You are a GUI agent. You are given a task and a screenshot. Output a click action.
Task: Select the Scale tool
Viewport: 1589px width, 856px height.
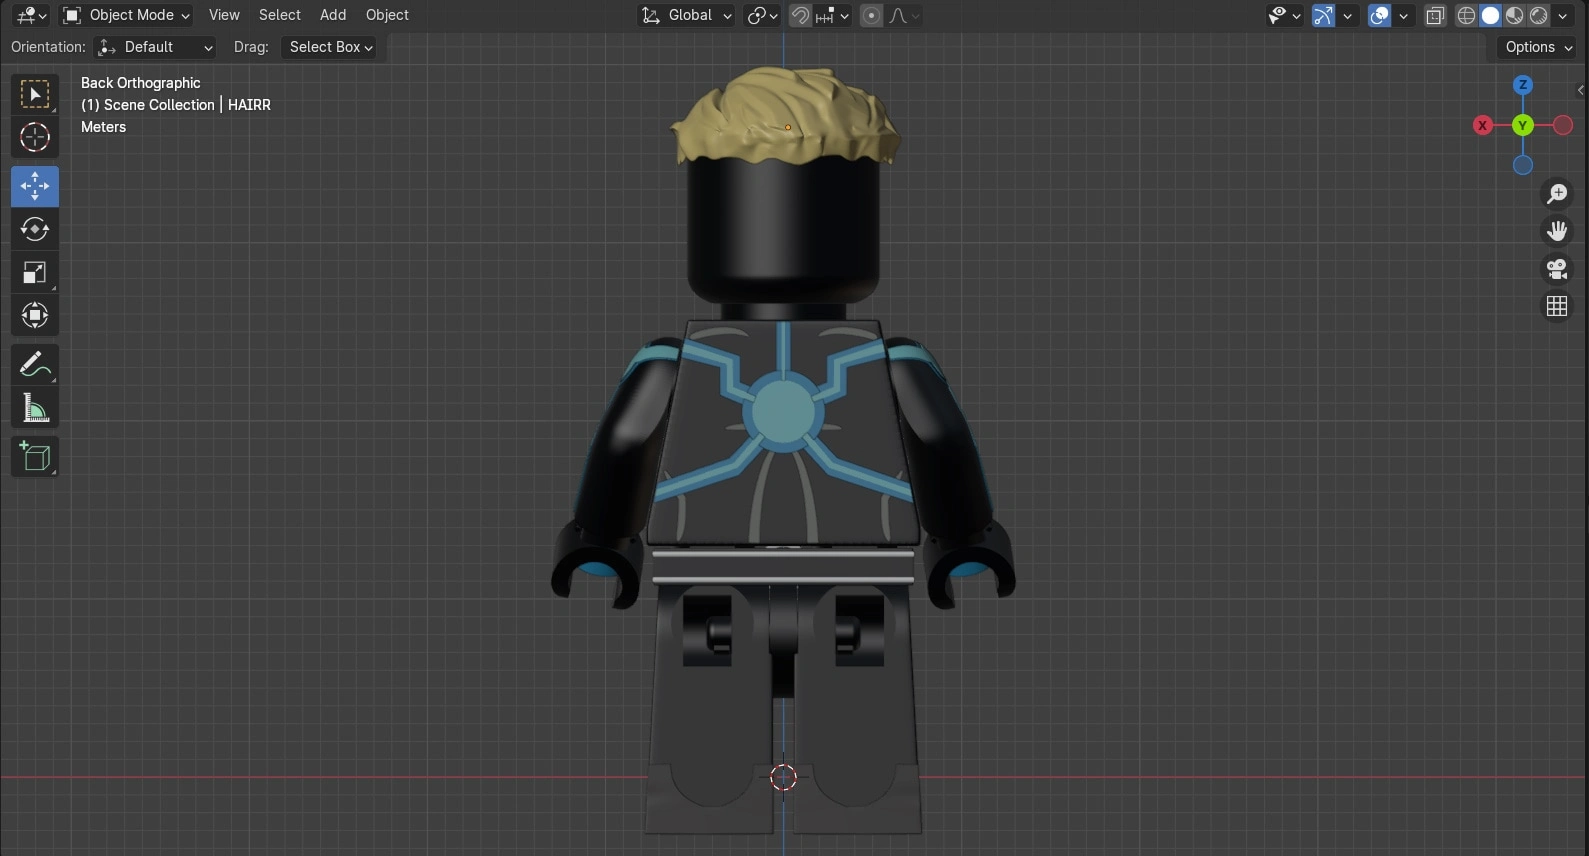coord(35,272)
